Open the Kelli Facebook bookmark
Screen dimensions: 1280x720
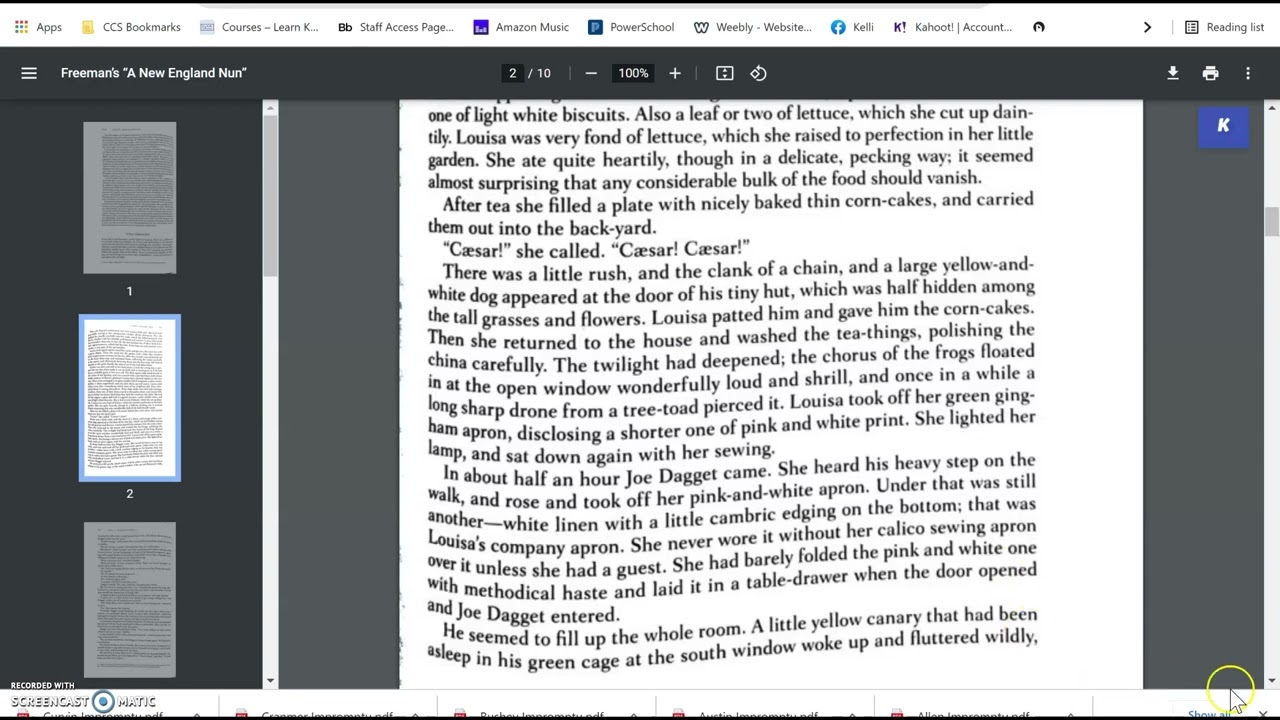[852, 27]
